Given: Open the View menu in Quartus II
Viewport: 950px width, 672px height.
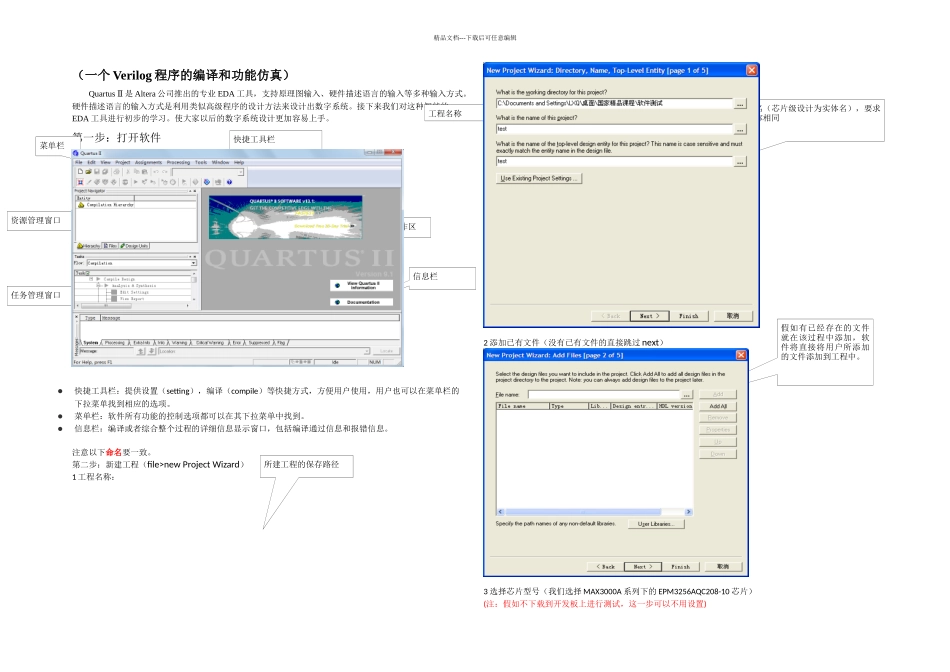Looking at the screenshot, I should point(105,162).
